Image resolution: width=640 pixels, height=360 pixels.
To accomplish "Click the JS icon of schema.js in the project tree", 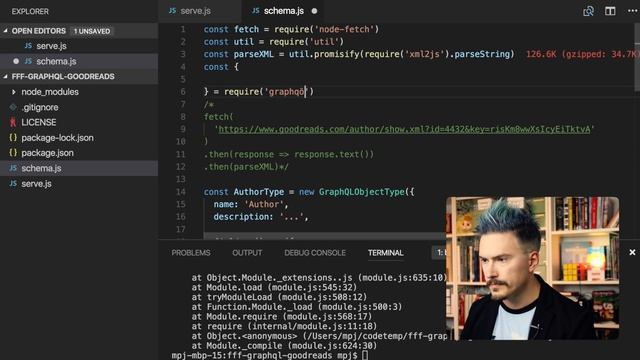I will 13,168.
